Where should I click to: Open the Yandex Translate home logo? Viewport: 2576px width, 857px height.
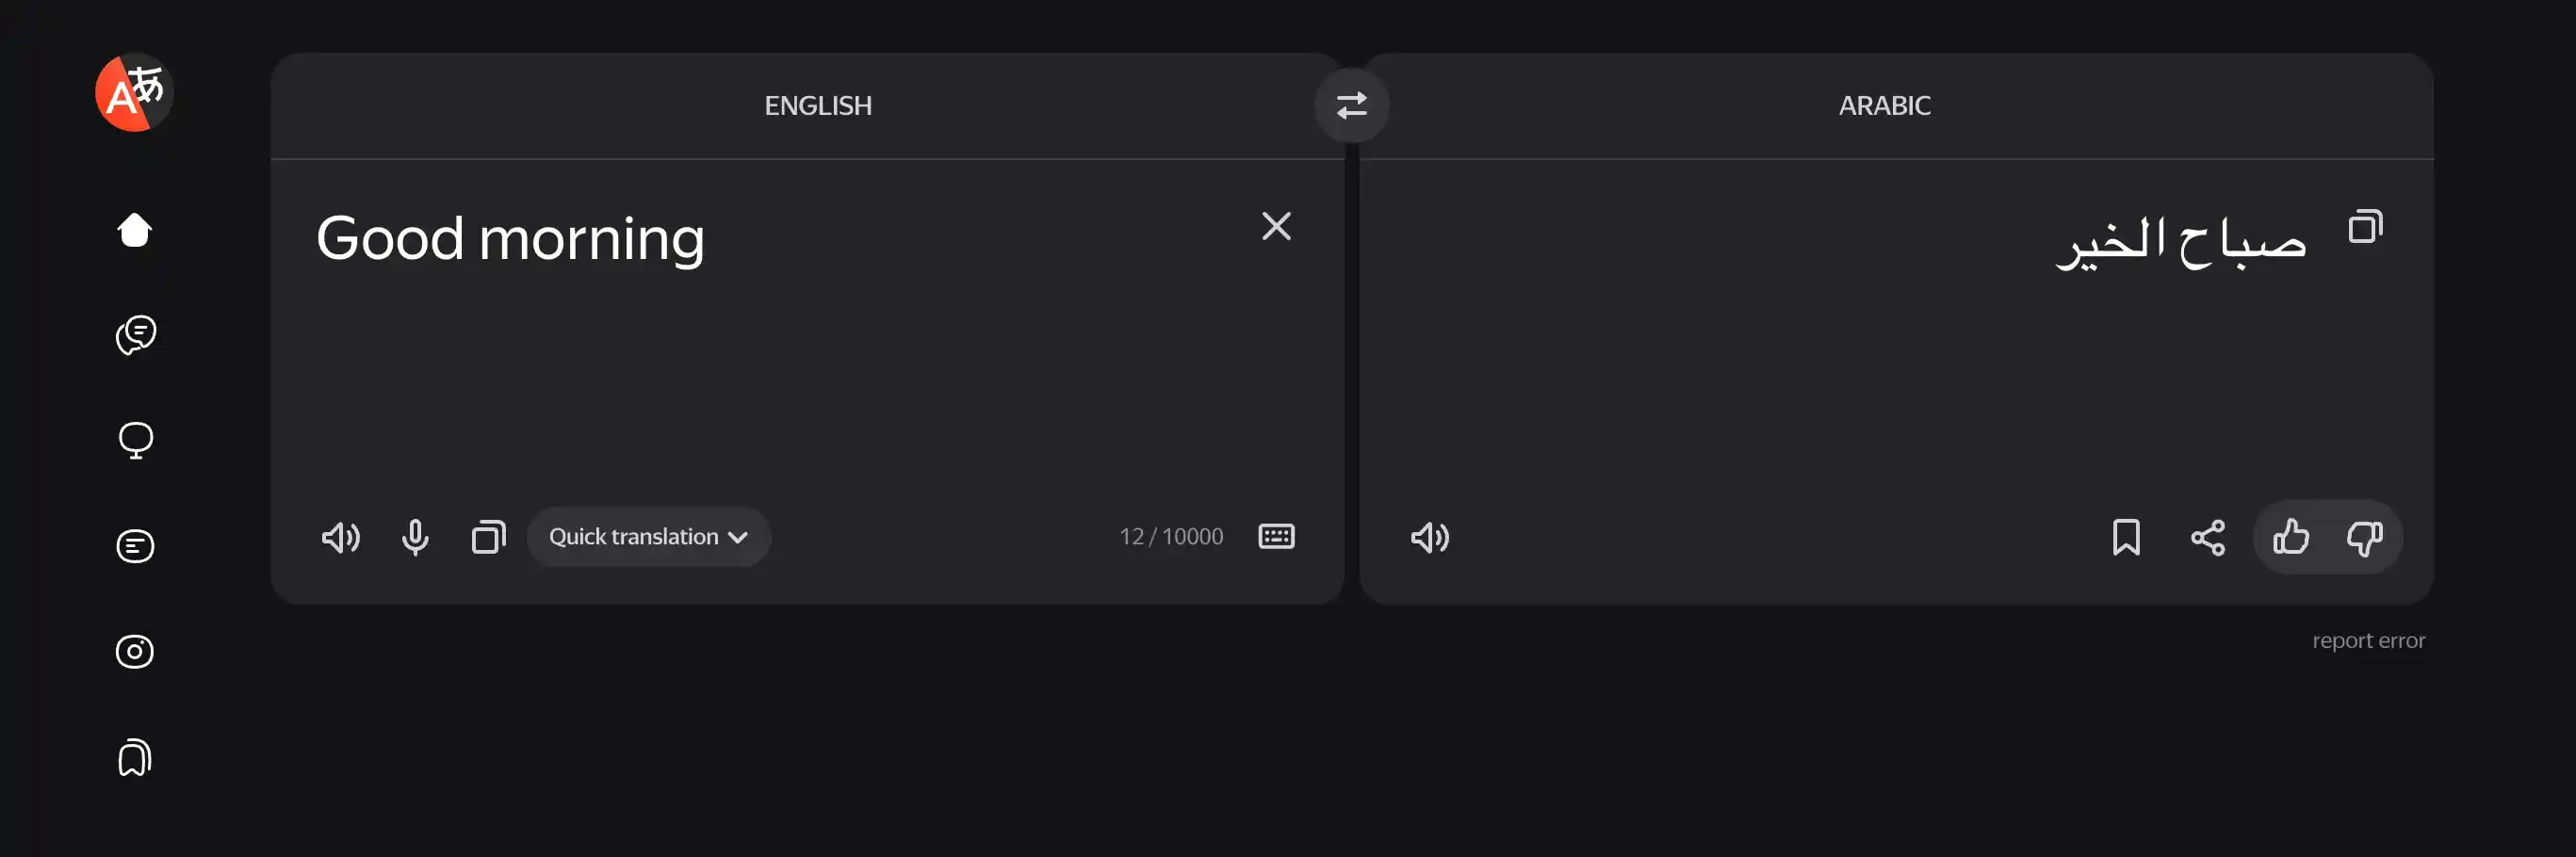click(x=133, y=91)
